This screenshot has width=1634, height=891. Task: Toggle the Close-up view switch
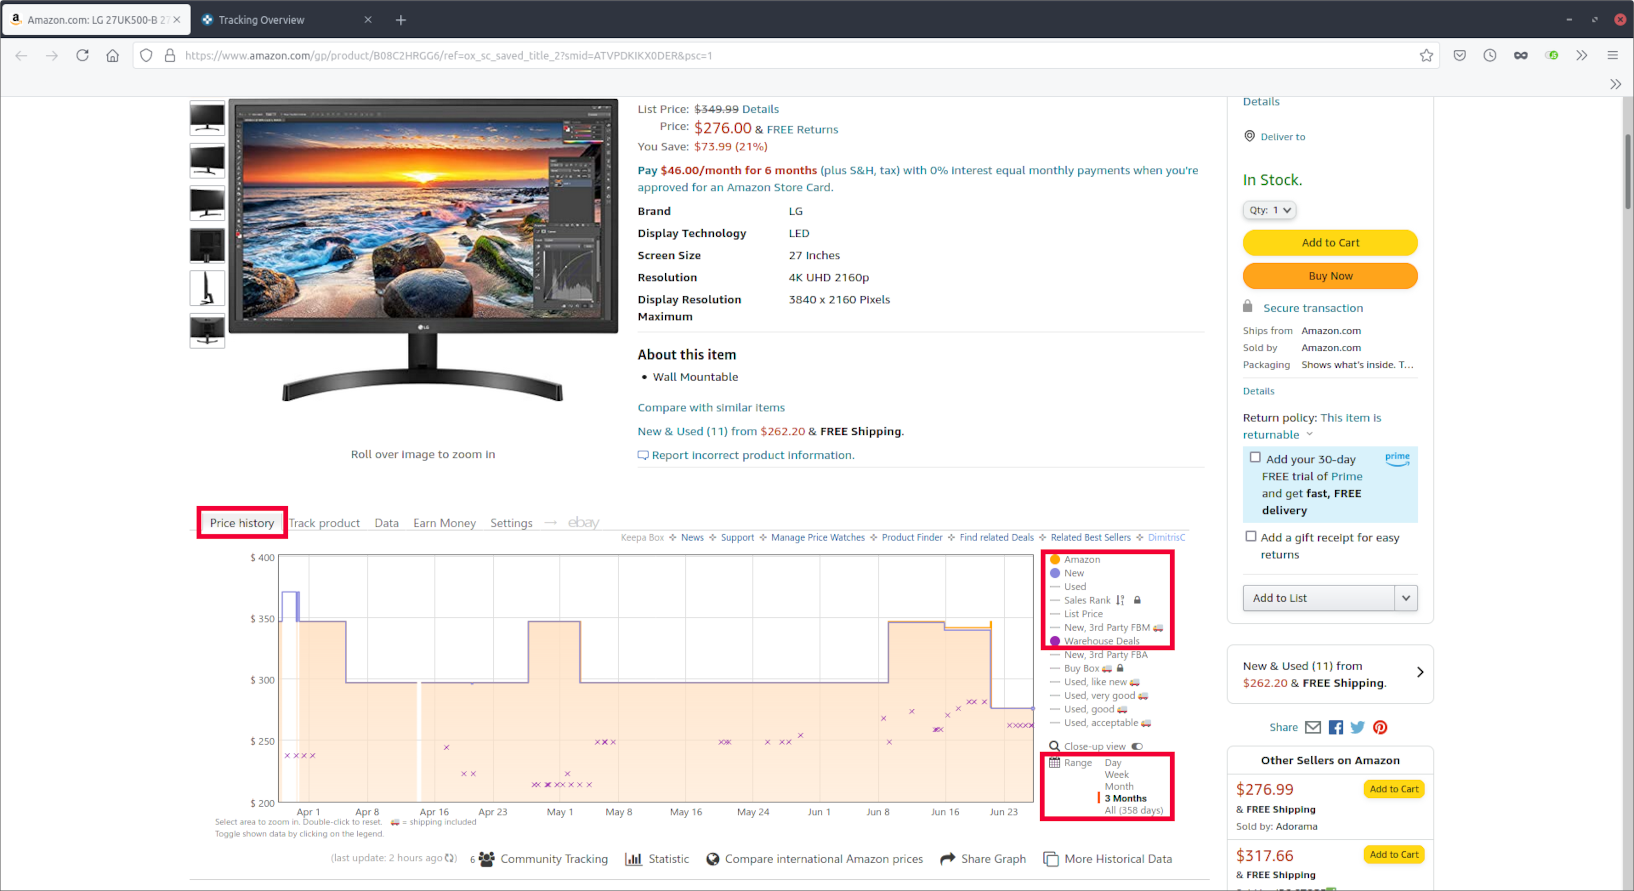tap(1137, 746)
